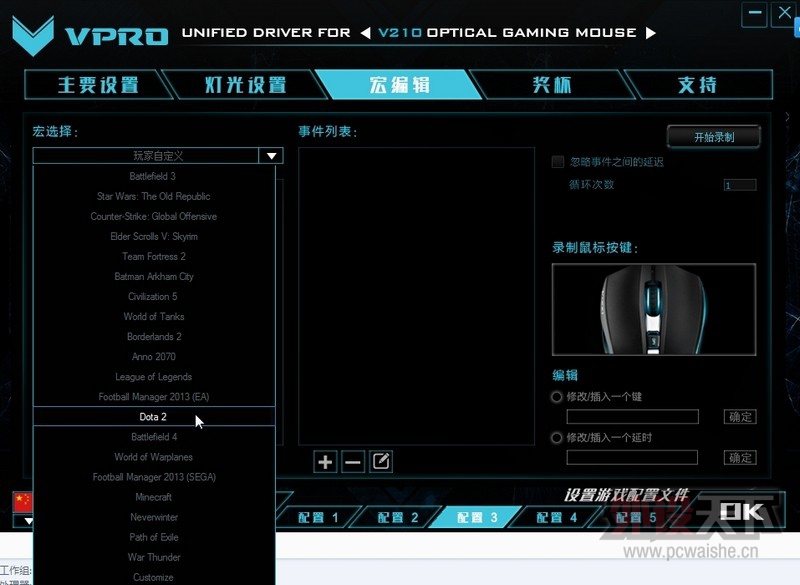Click 确定 next to key input

point(740,417)
